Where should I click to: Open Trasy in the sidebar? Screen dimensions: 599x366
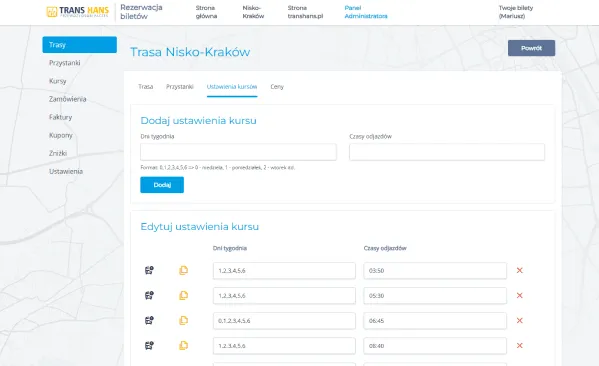(79, 45)
